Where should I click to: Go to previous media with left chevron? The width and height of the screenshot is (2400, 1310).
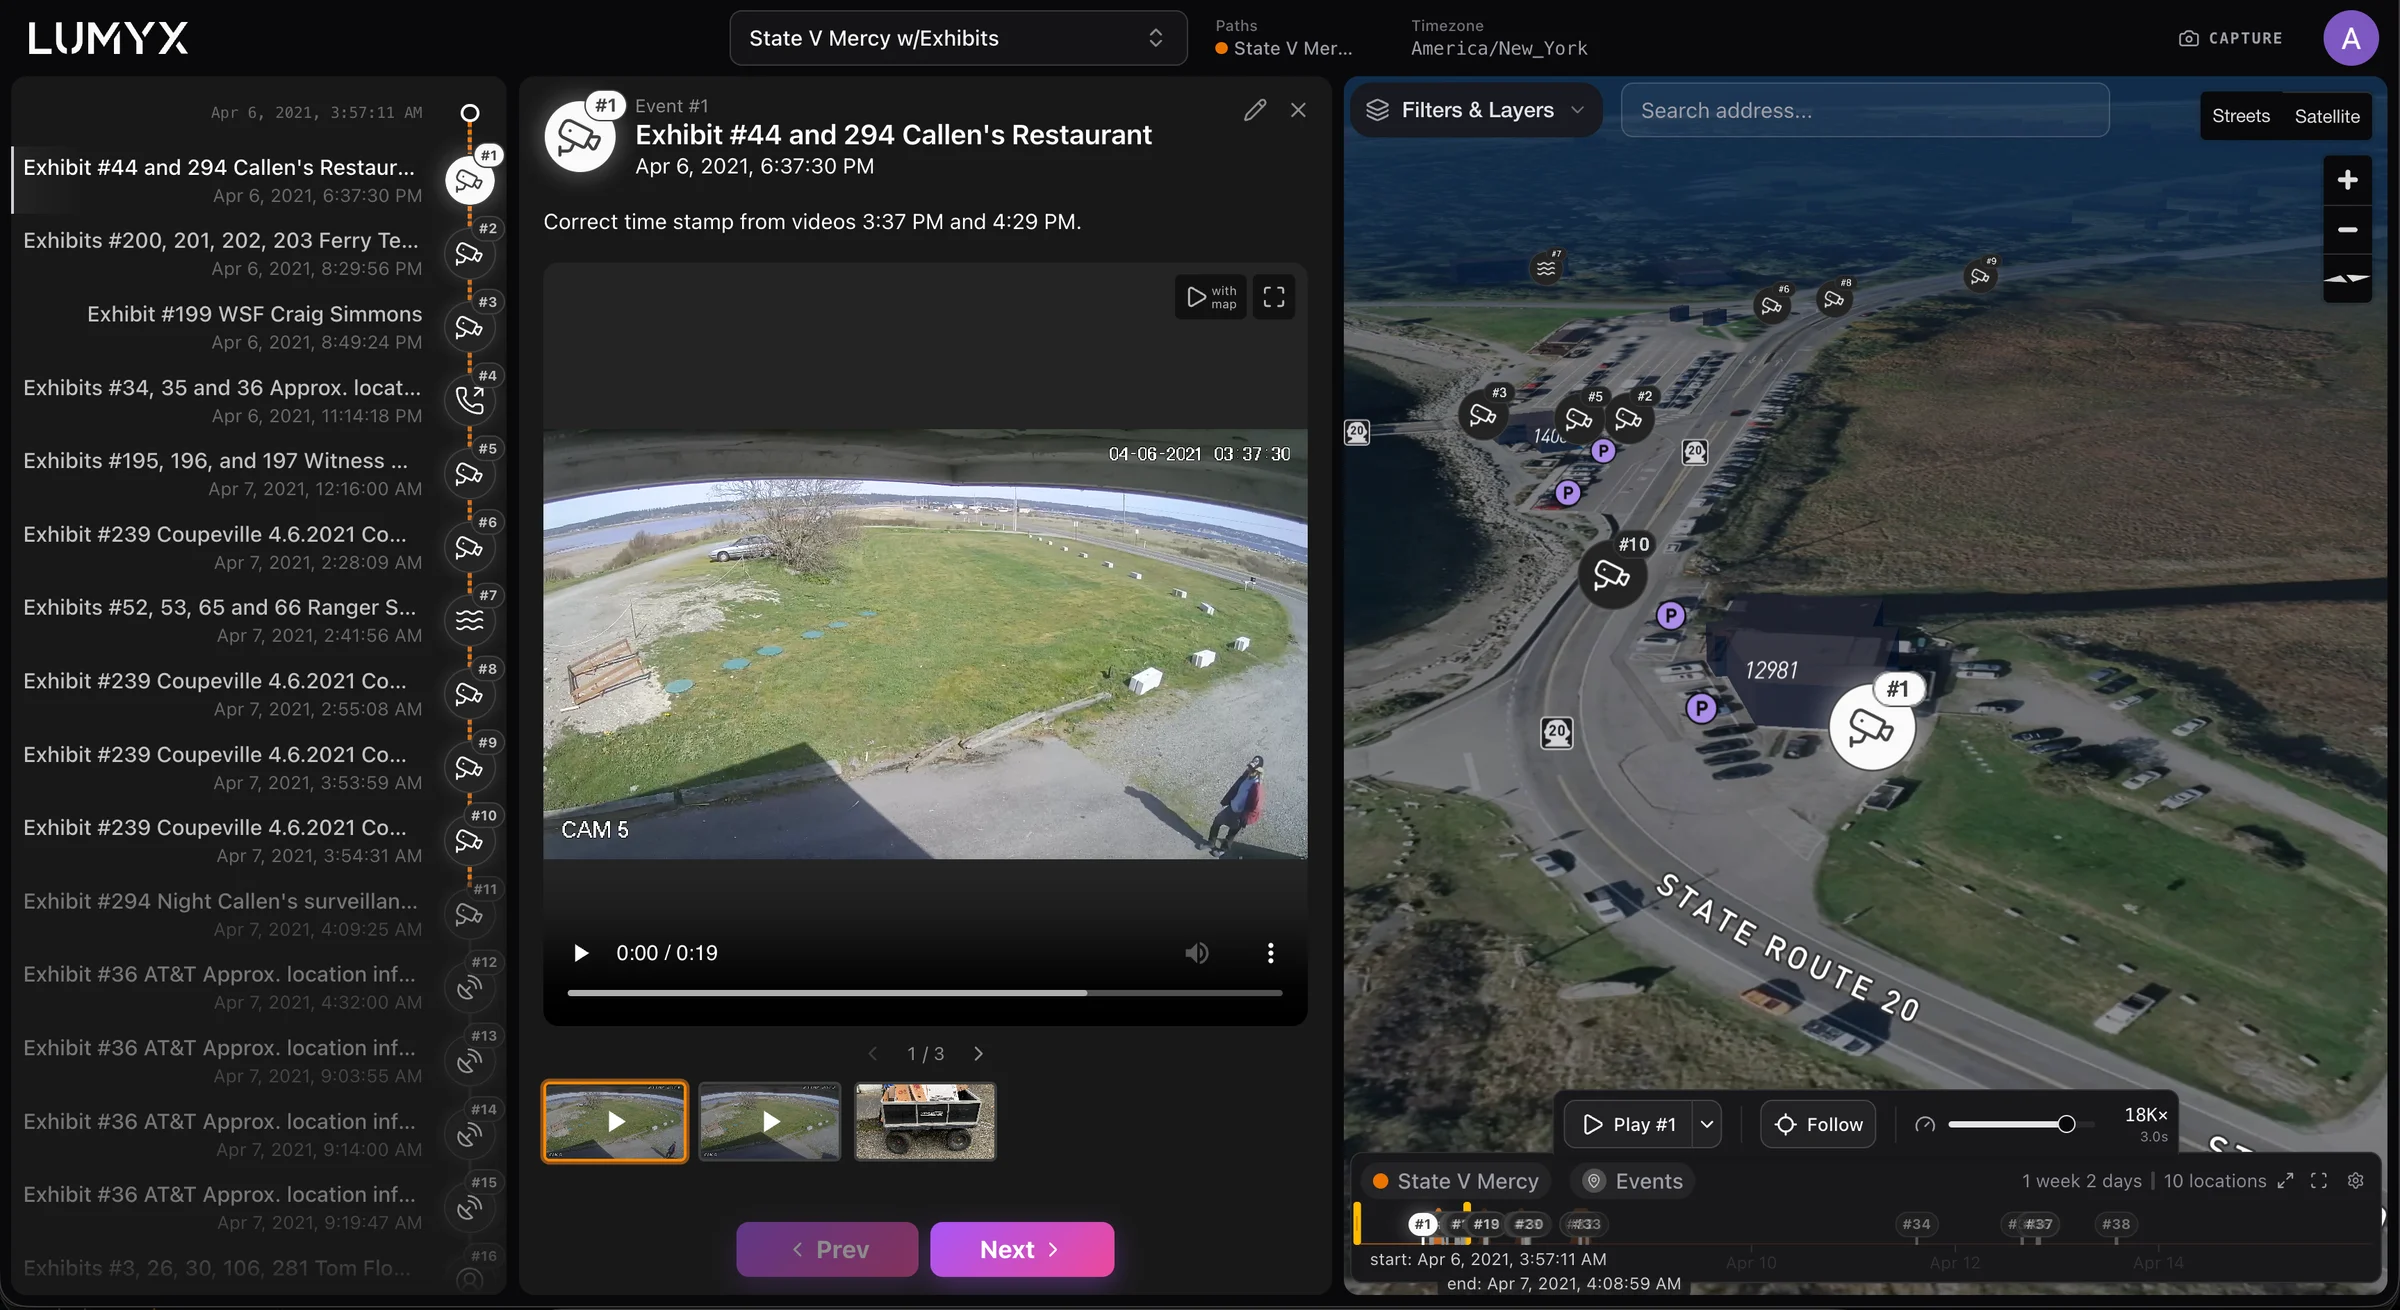(x=873, y=1054)
